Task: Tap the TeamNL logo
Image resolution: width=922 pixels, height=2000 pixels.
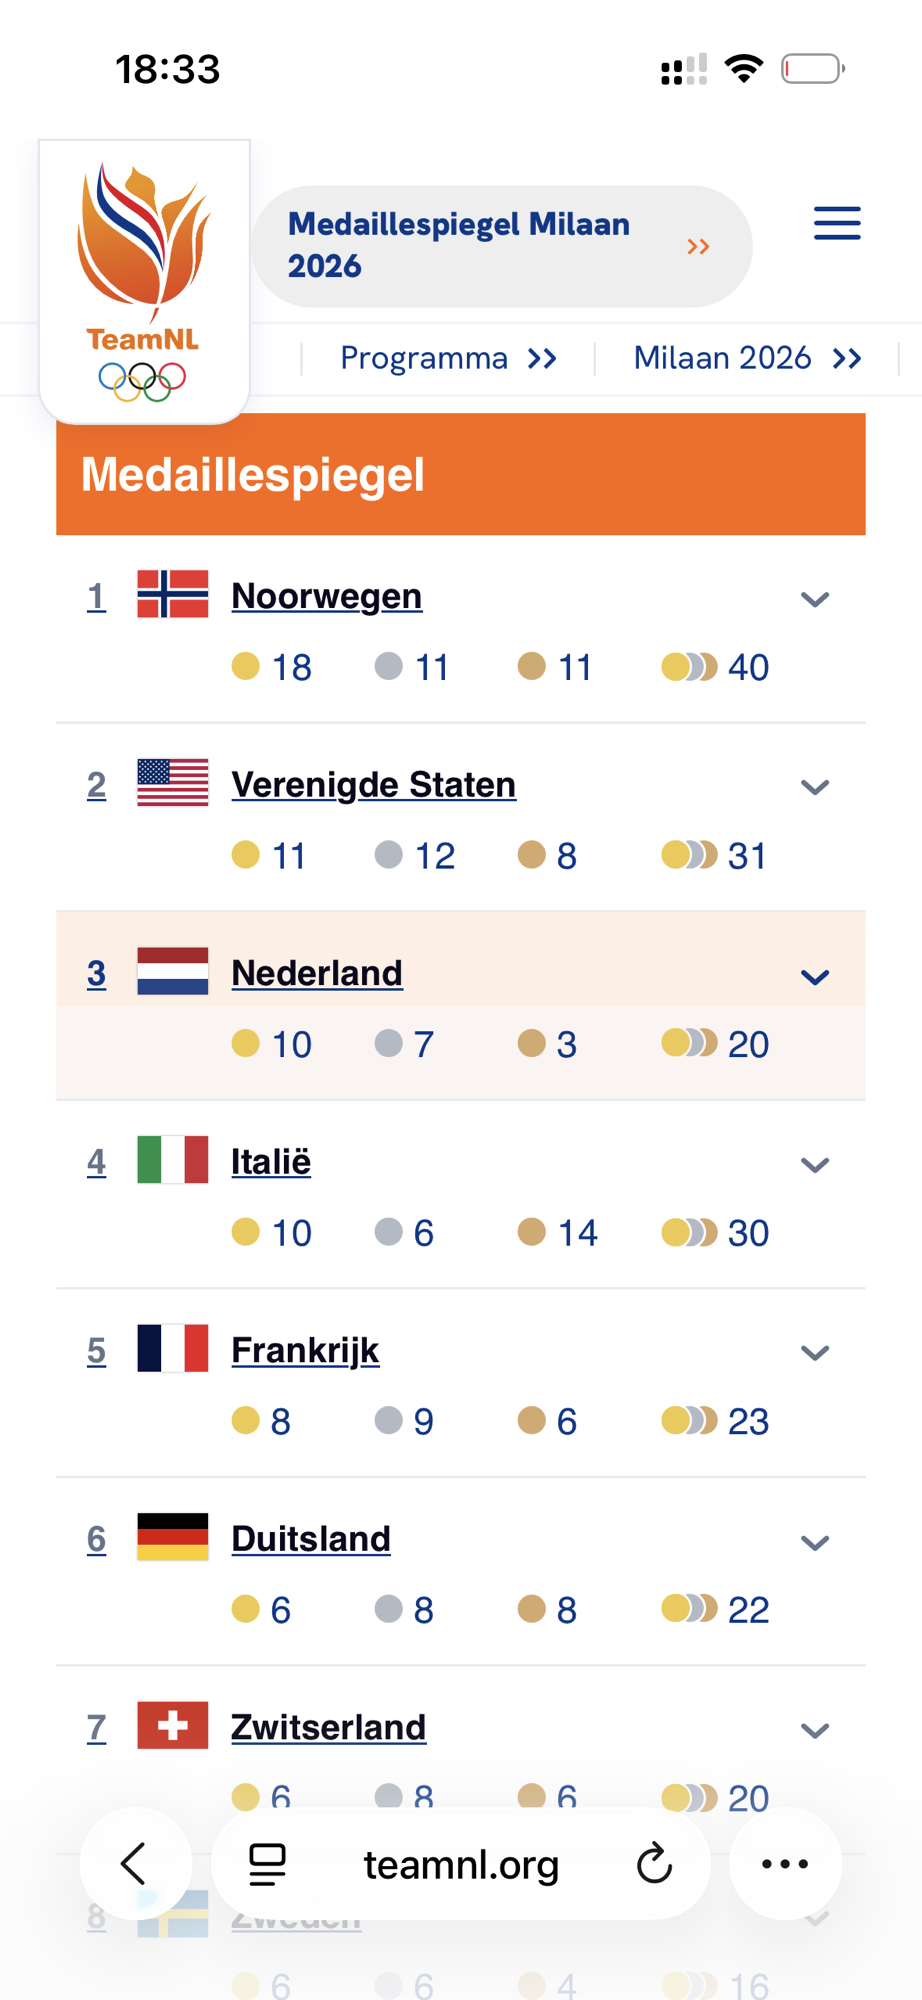Action: [144, 281]
